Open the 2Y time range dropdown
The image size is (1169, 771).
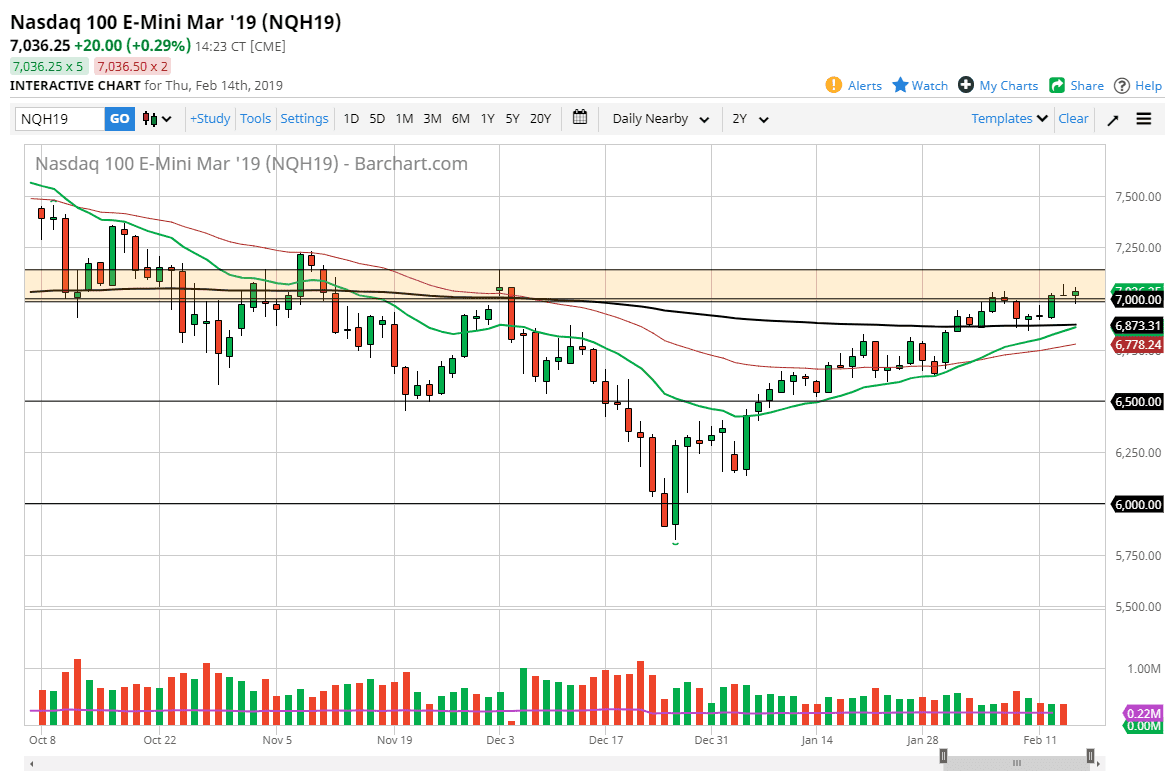tap(749, 118)
